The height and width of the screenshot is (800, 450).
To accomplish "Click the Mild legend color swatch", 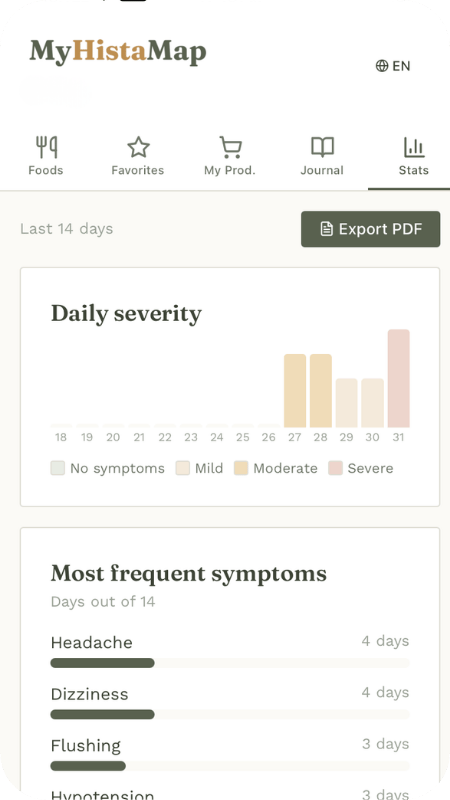I will (x=183, y=468).
